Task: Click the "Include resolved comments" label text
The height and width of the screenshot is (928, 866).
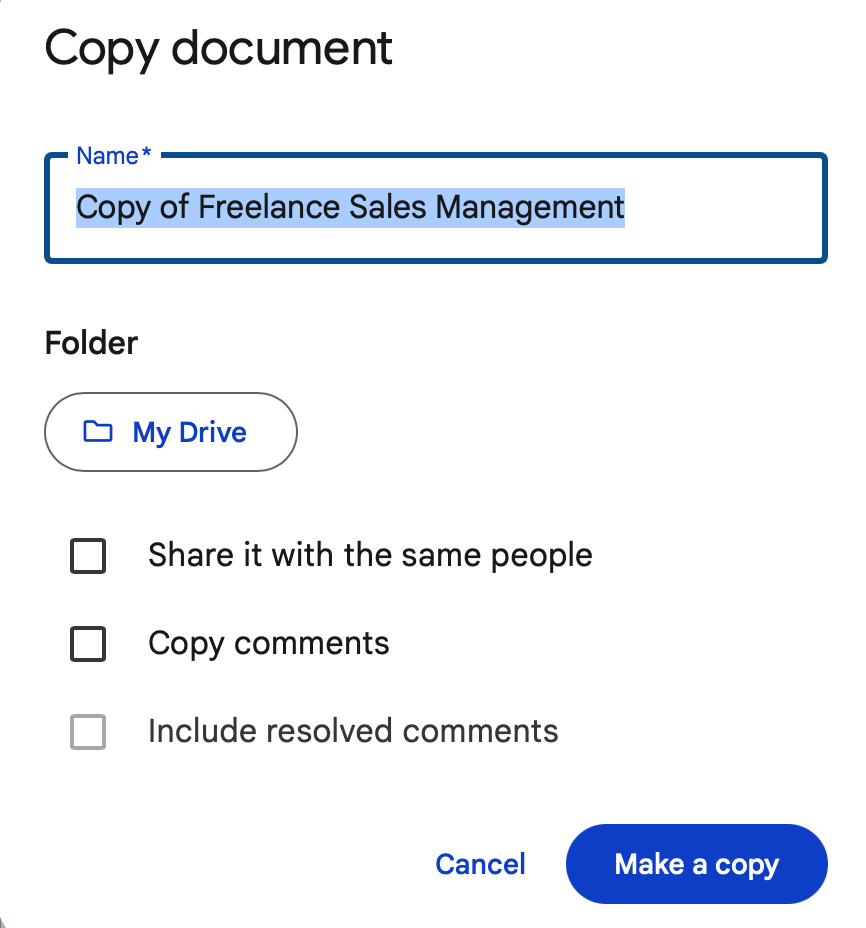Action: pos(353,731)
